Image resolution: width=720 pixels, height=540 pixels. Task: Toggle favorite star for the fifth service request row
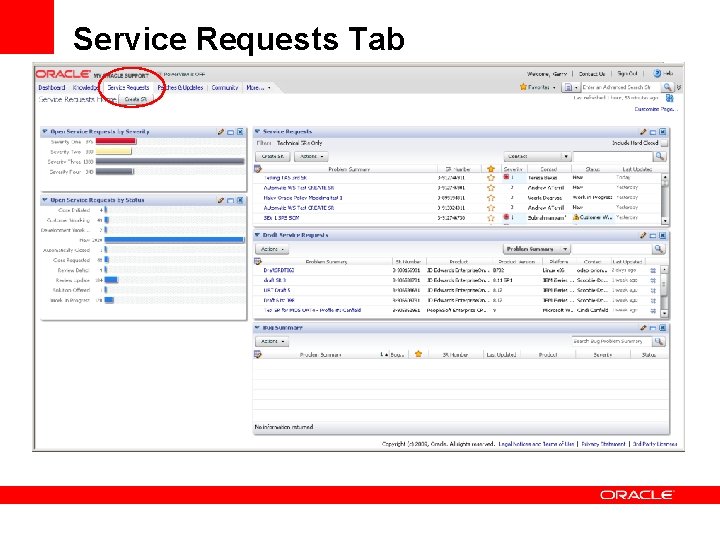click(x=491, y=218)
